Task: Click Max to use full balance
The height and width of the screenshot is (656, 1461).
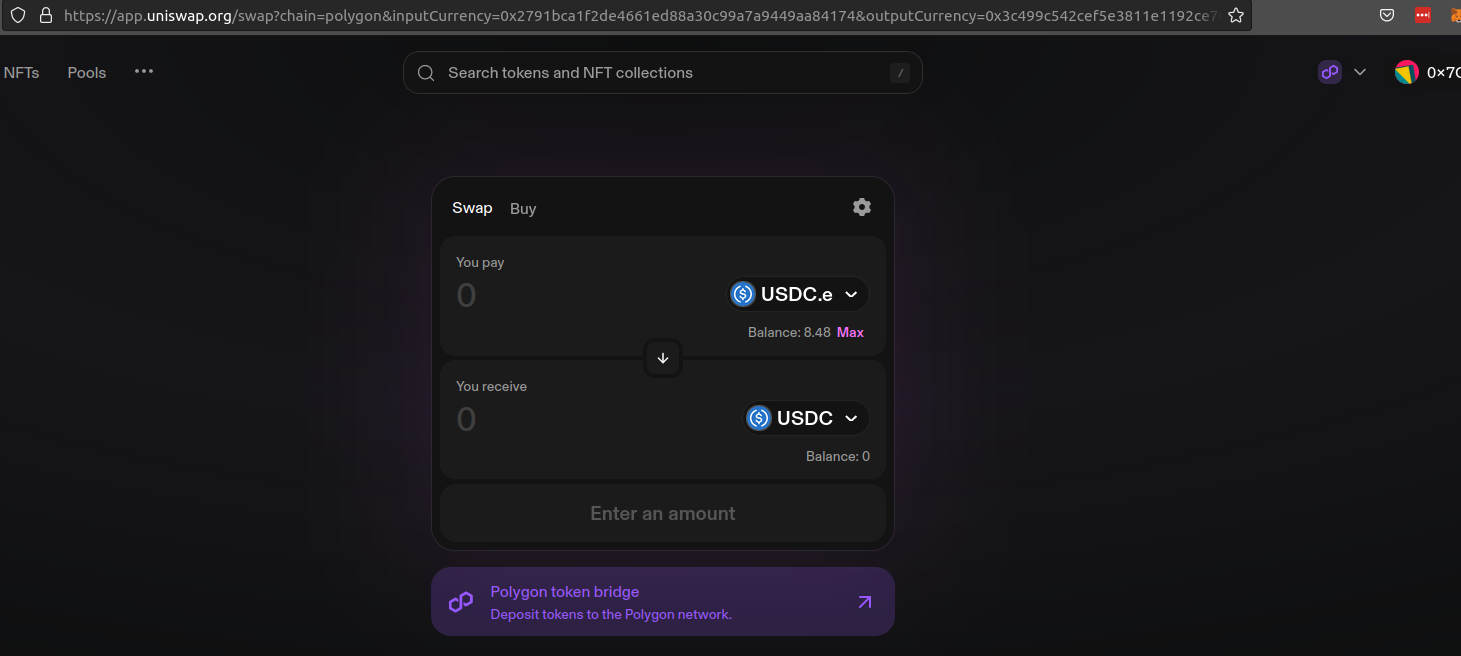Action: 850,332
